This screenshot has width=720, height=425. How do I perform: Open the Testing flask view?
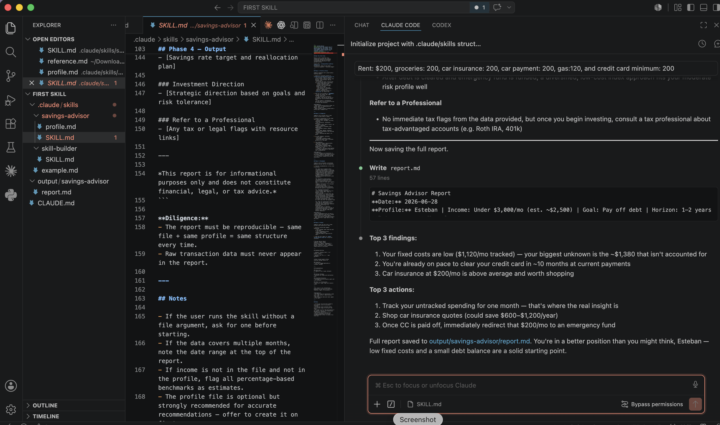[10, 147]
